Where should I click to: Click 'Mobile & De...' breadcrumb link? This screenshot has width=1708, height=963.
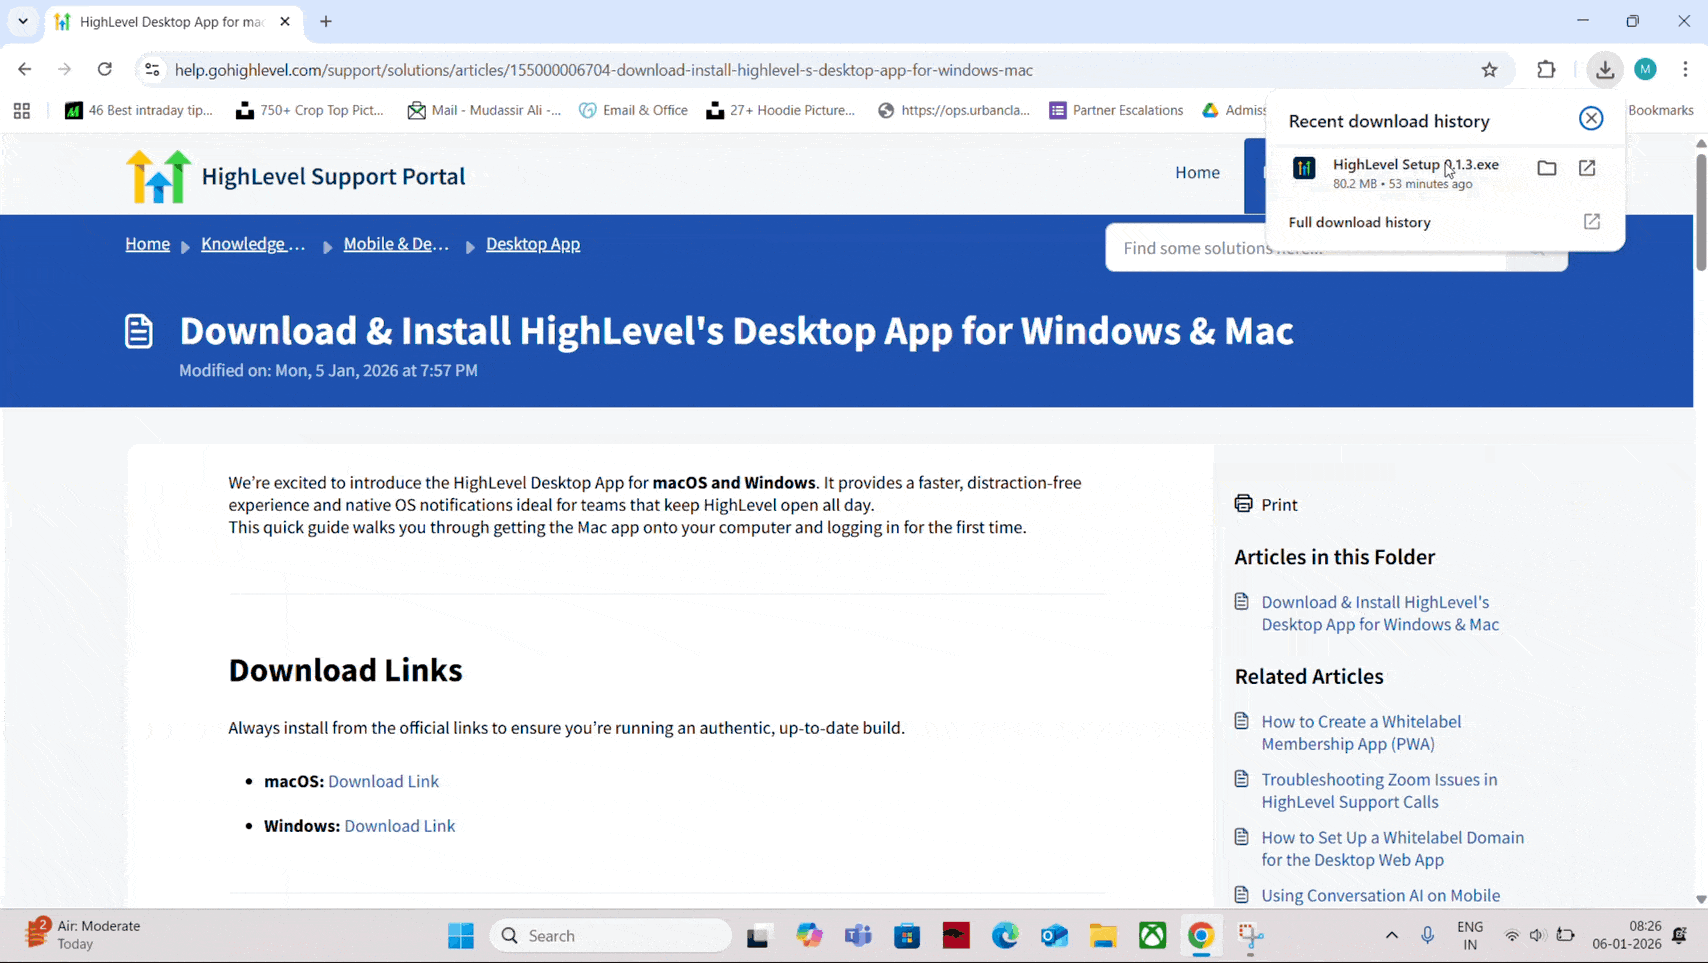click(396, 244)
